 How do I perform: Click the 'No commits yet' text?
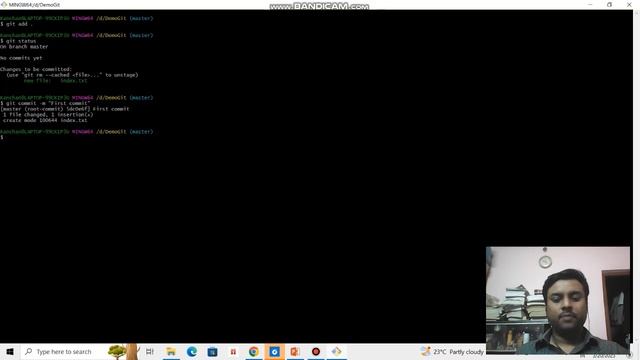[21, 58]
